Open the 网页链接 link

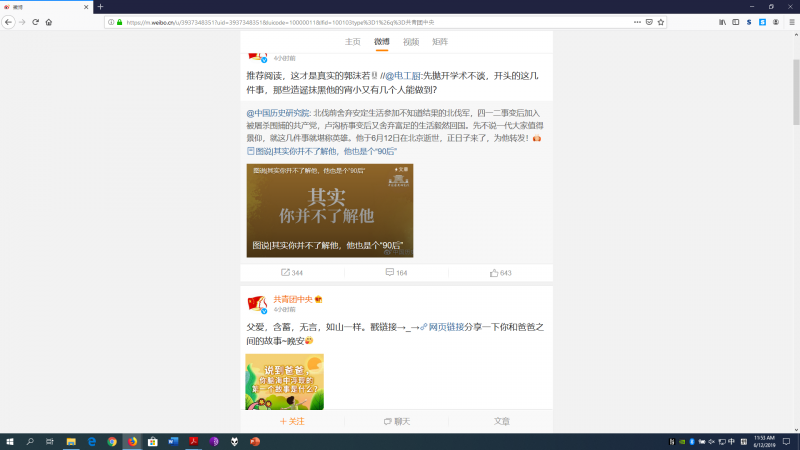click(442, 327)
